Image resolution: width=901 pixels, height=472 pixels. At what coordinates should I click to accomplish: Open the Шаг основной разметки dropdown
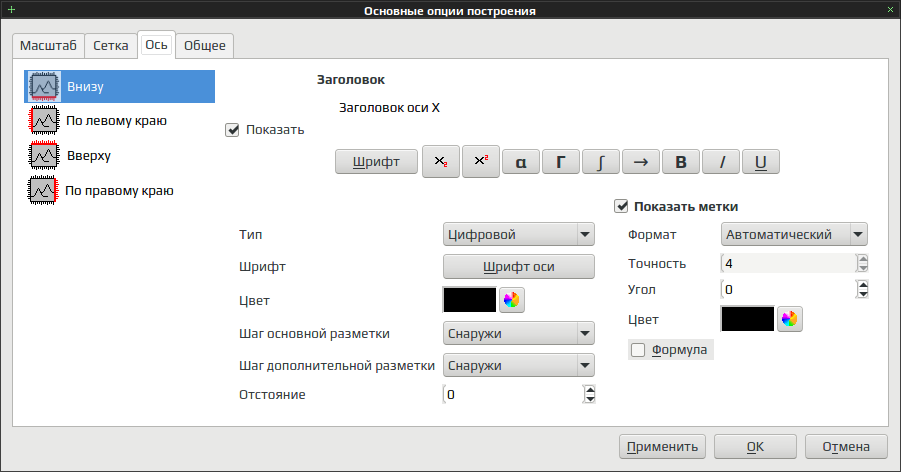click(x=518, y=333)
